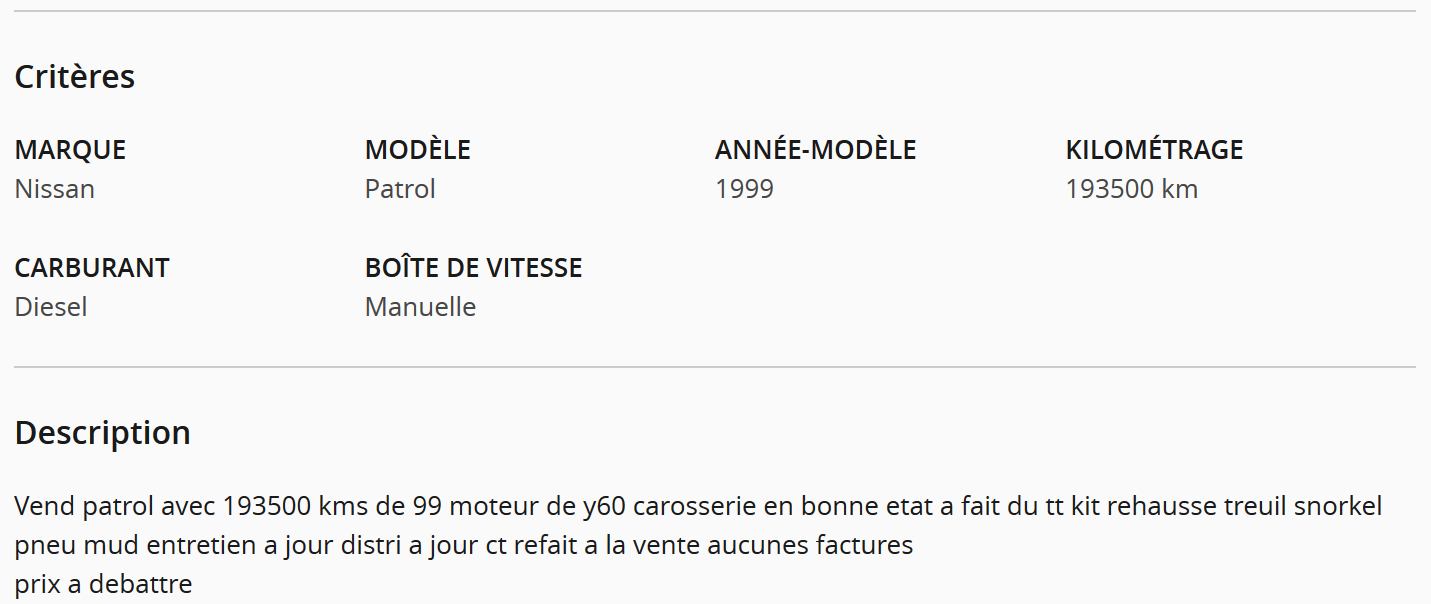
Task: Click the Patrol model value
Action: coord(400,189)
